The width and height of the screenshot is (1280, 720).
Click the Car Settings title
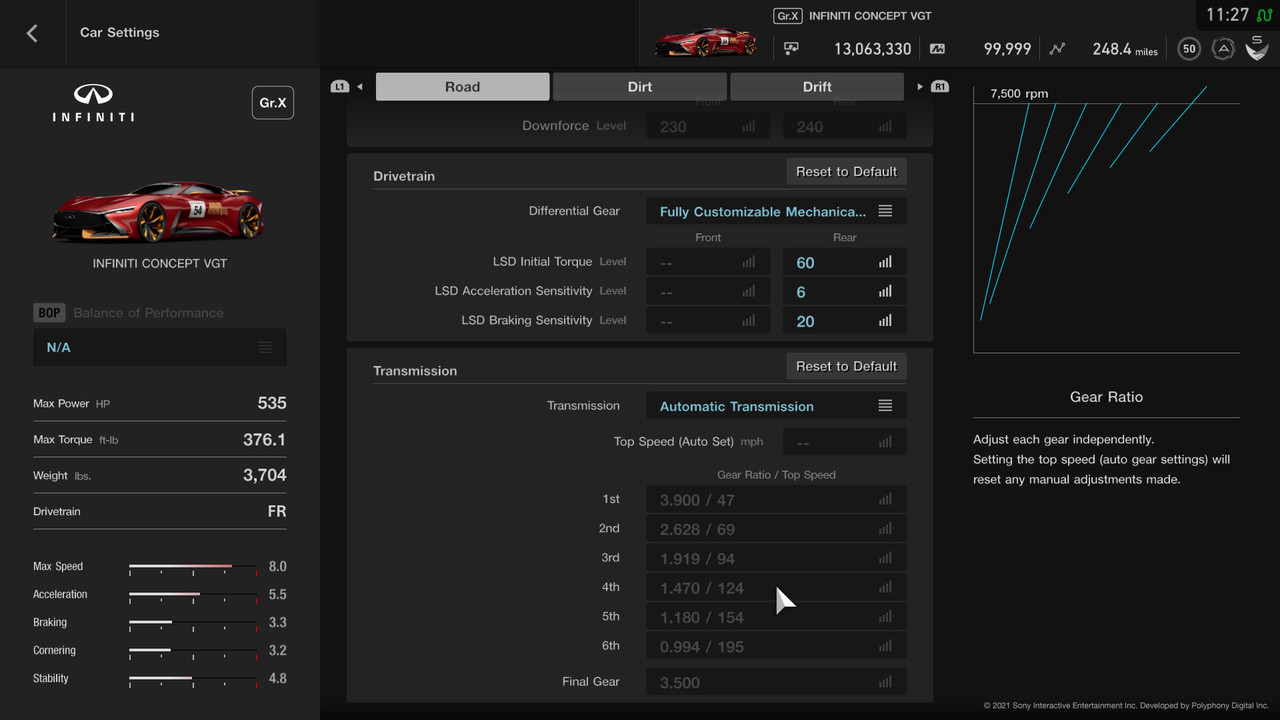coord(119,32)
